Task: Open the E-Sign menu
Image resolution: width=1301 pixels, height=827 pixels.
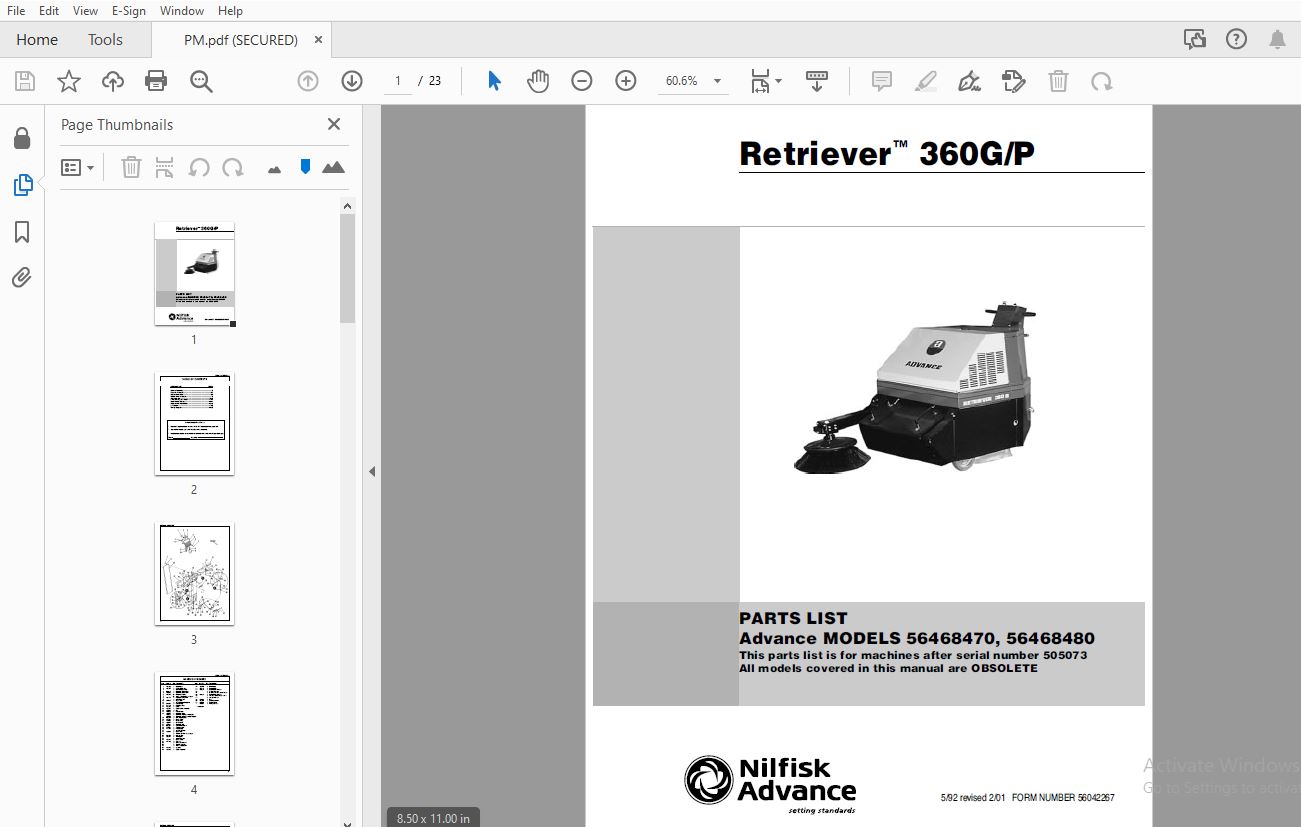Action: (x=129, y=10)
